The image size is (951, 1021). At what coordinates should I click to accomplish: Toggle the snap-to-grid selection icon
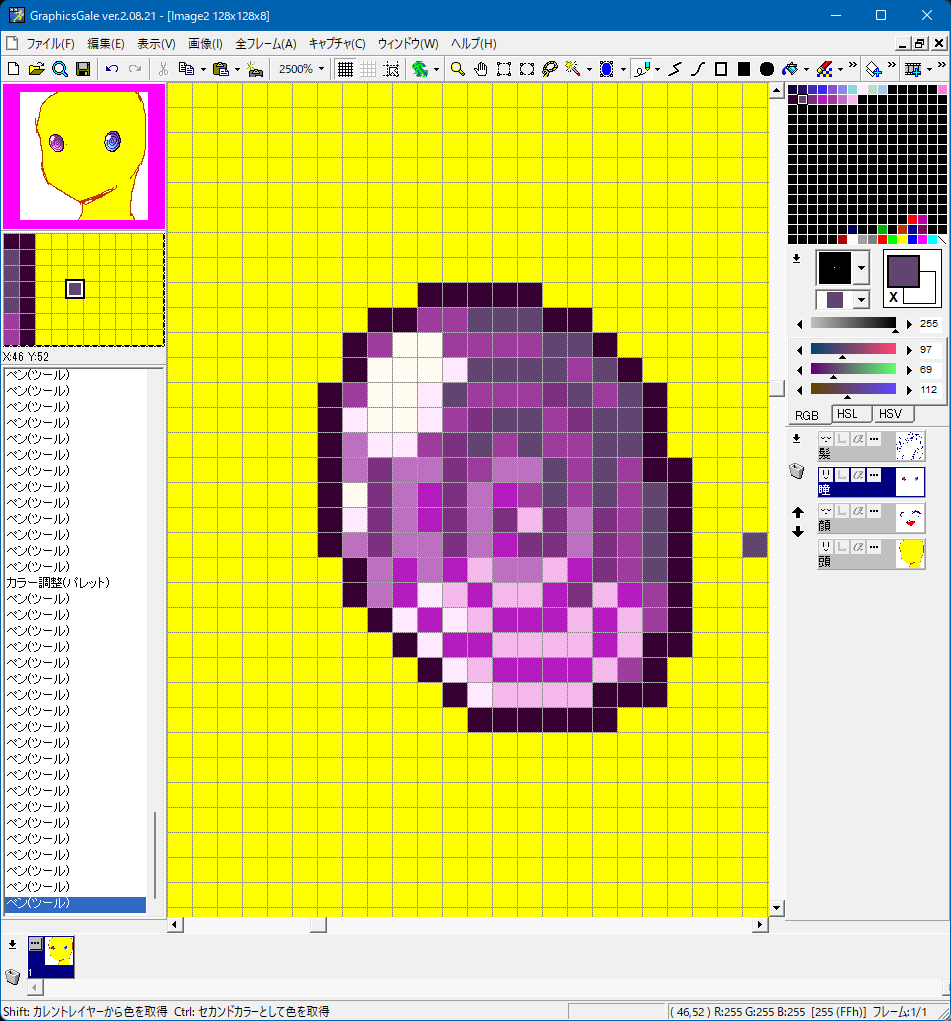click(391, 69)
